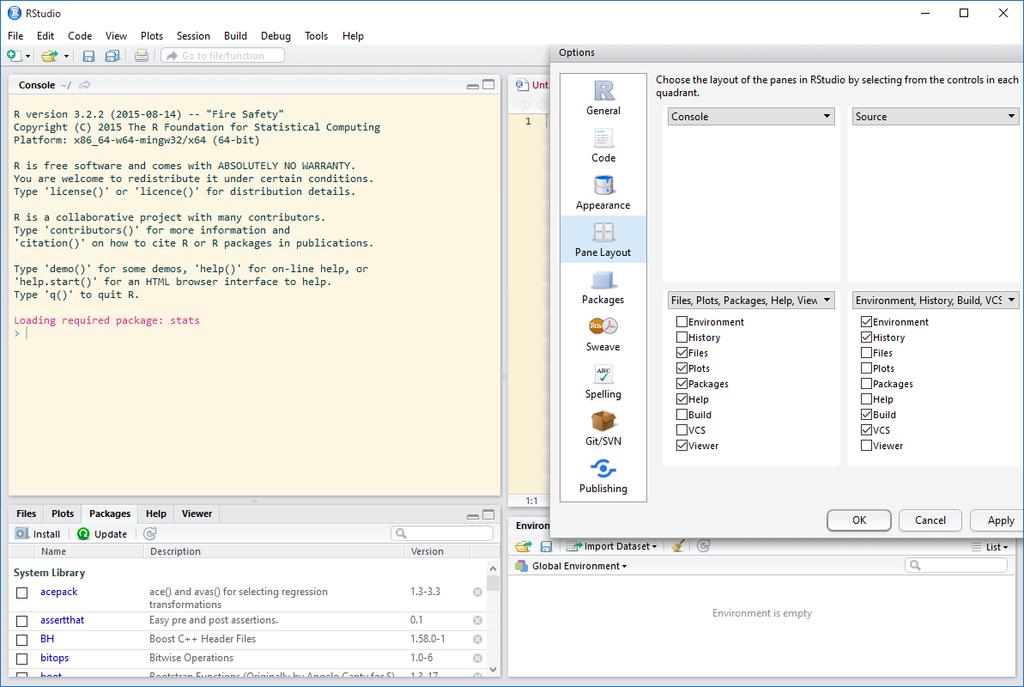Click the New File icon in toolbar
1024x687 pixels.
click(14, 56)
